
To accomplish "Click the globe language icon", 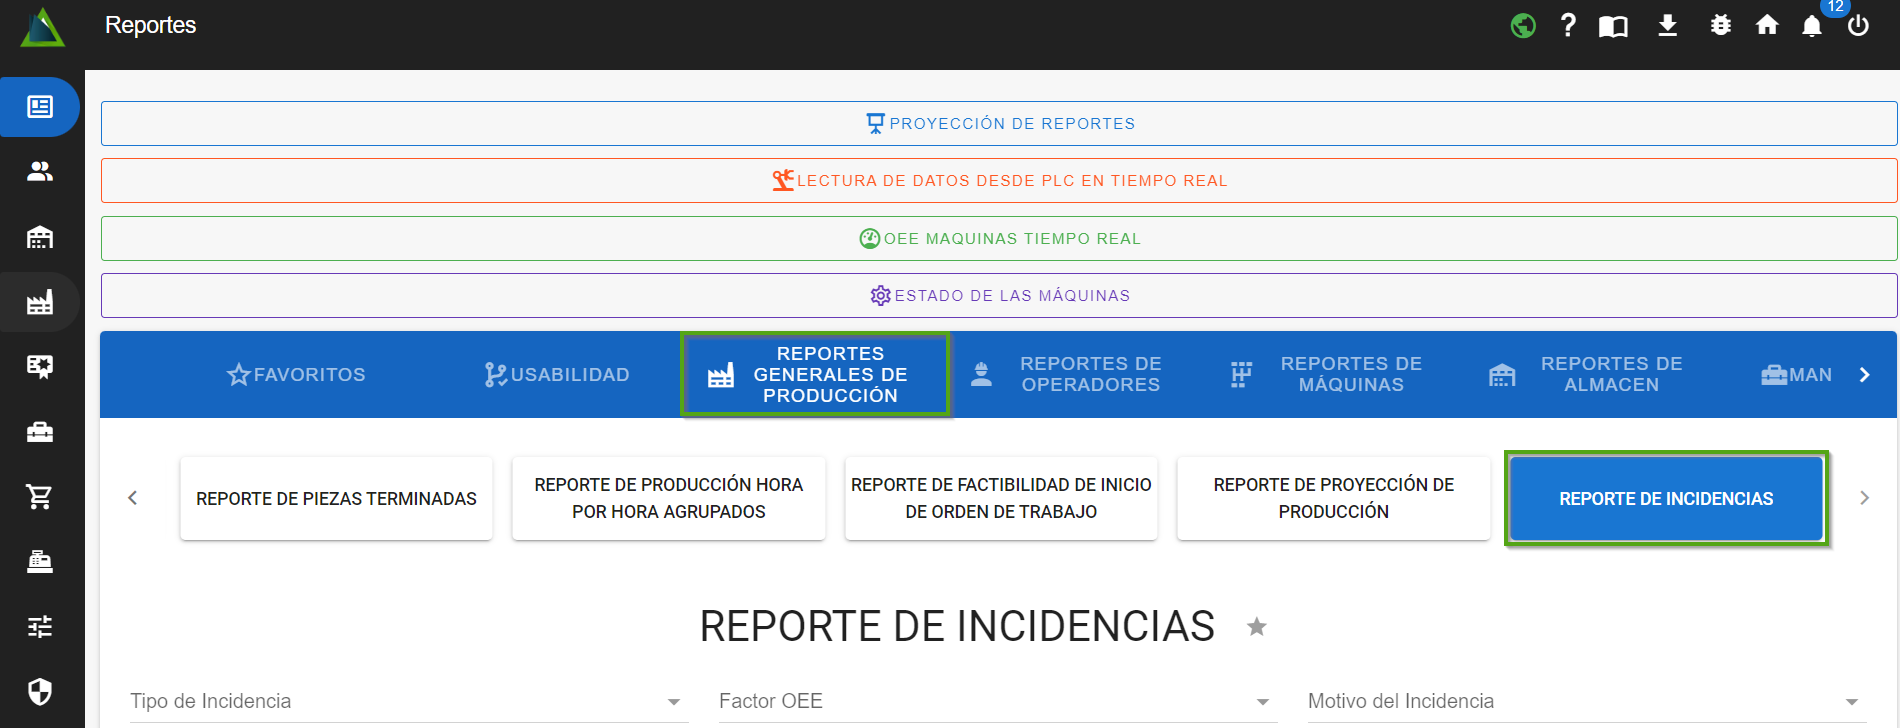I will tap(1523, 25).
